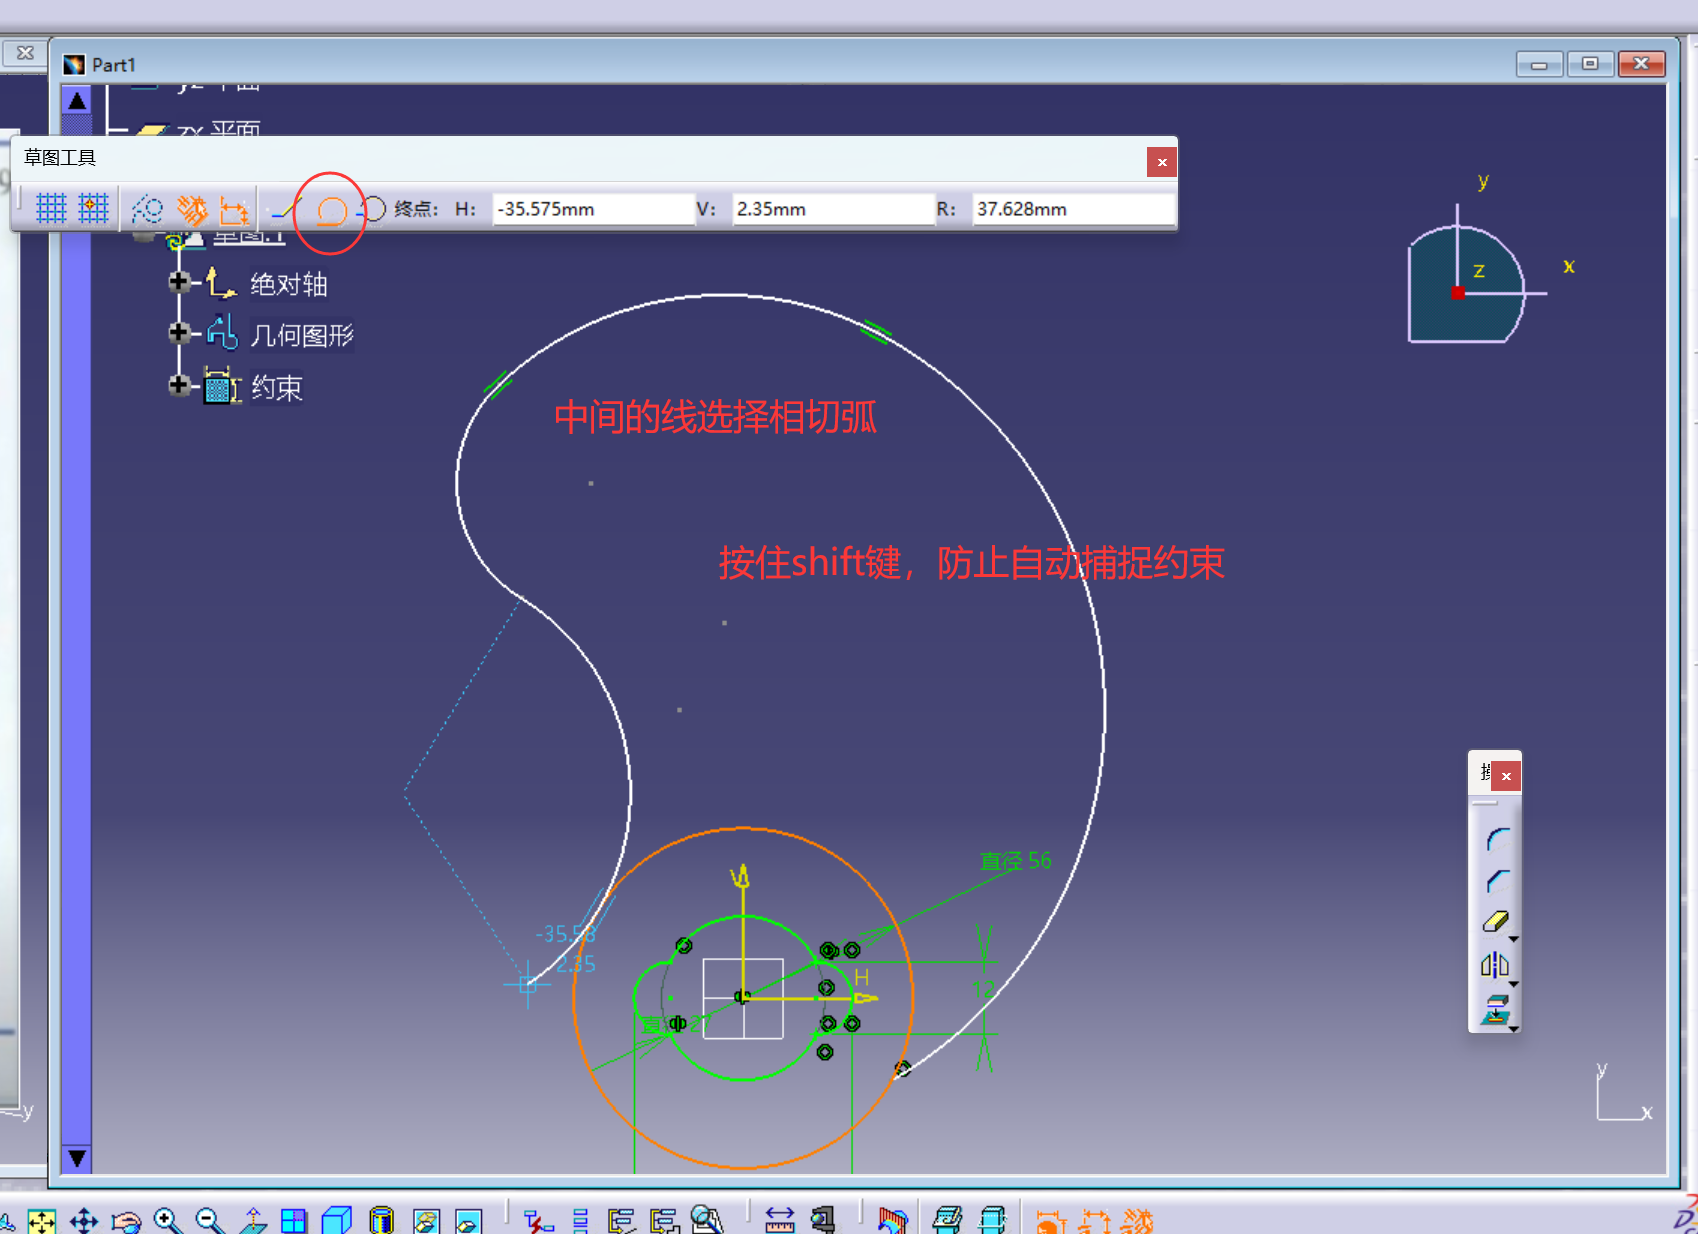The width and height of the screenshot is (1698, 1234).
Task: Toggle automatic Dimensional Constraints
Action: (234, 209)
